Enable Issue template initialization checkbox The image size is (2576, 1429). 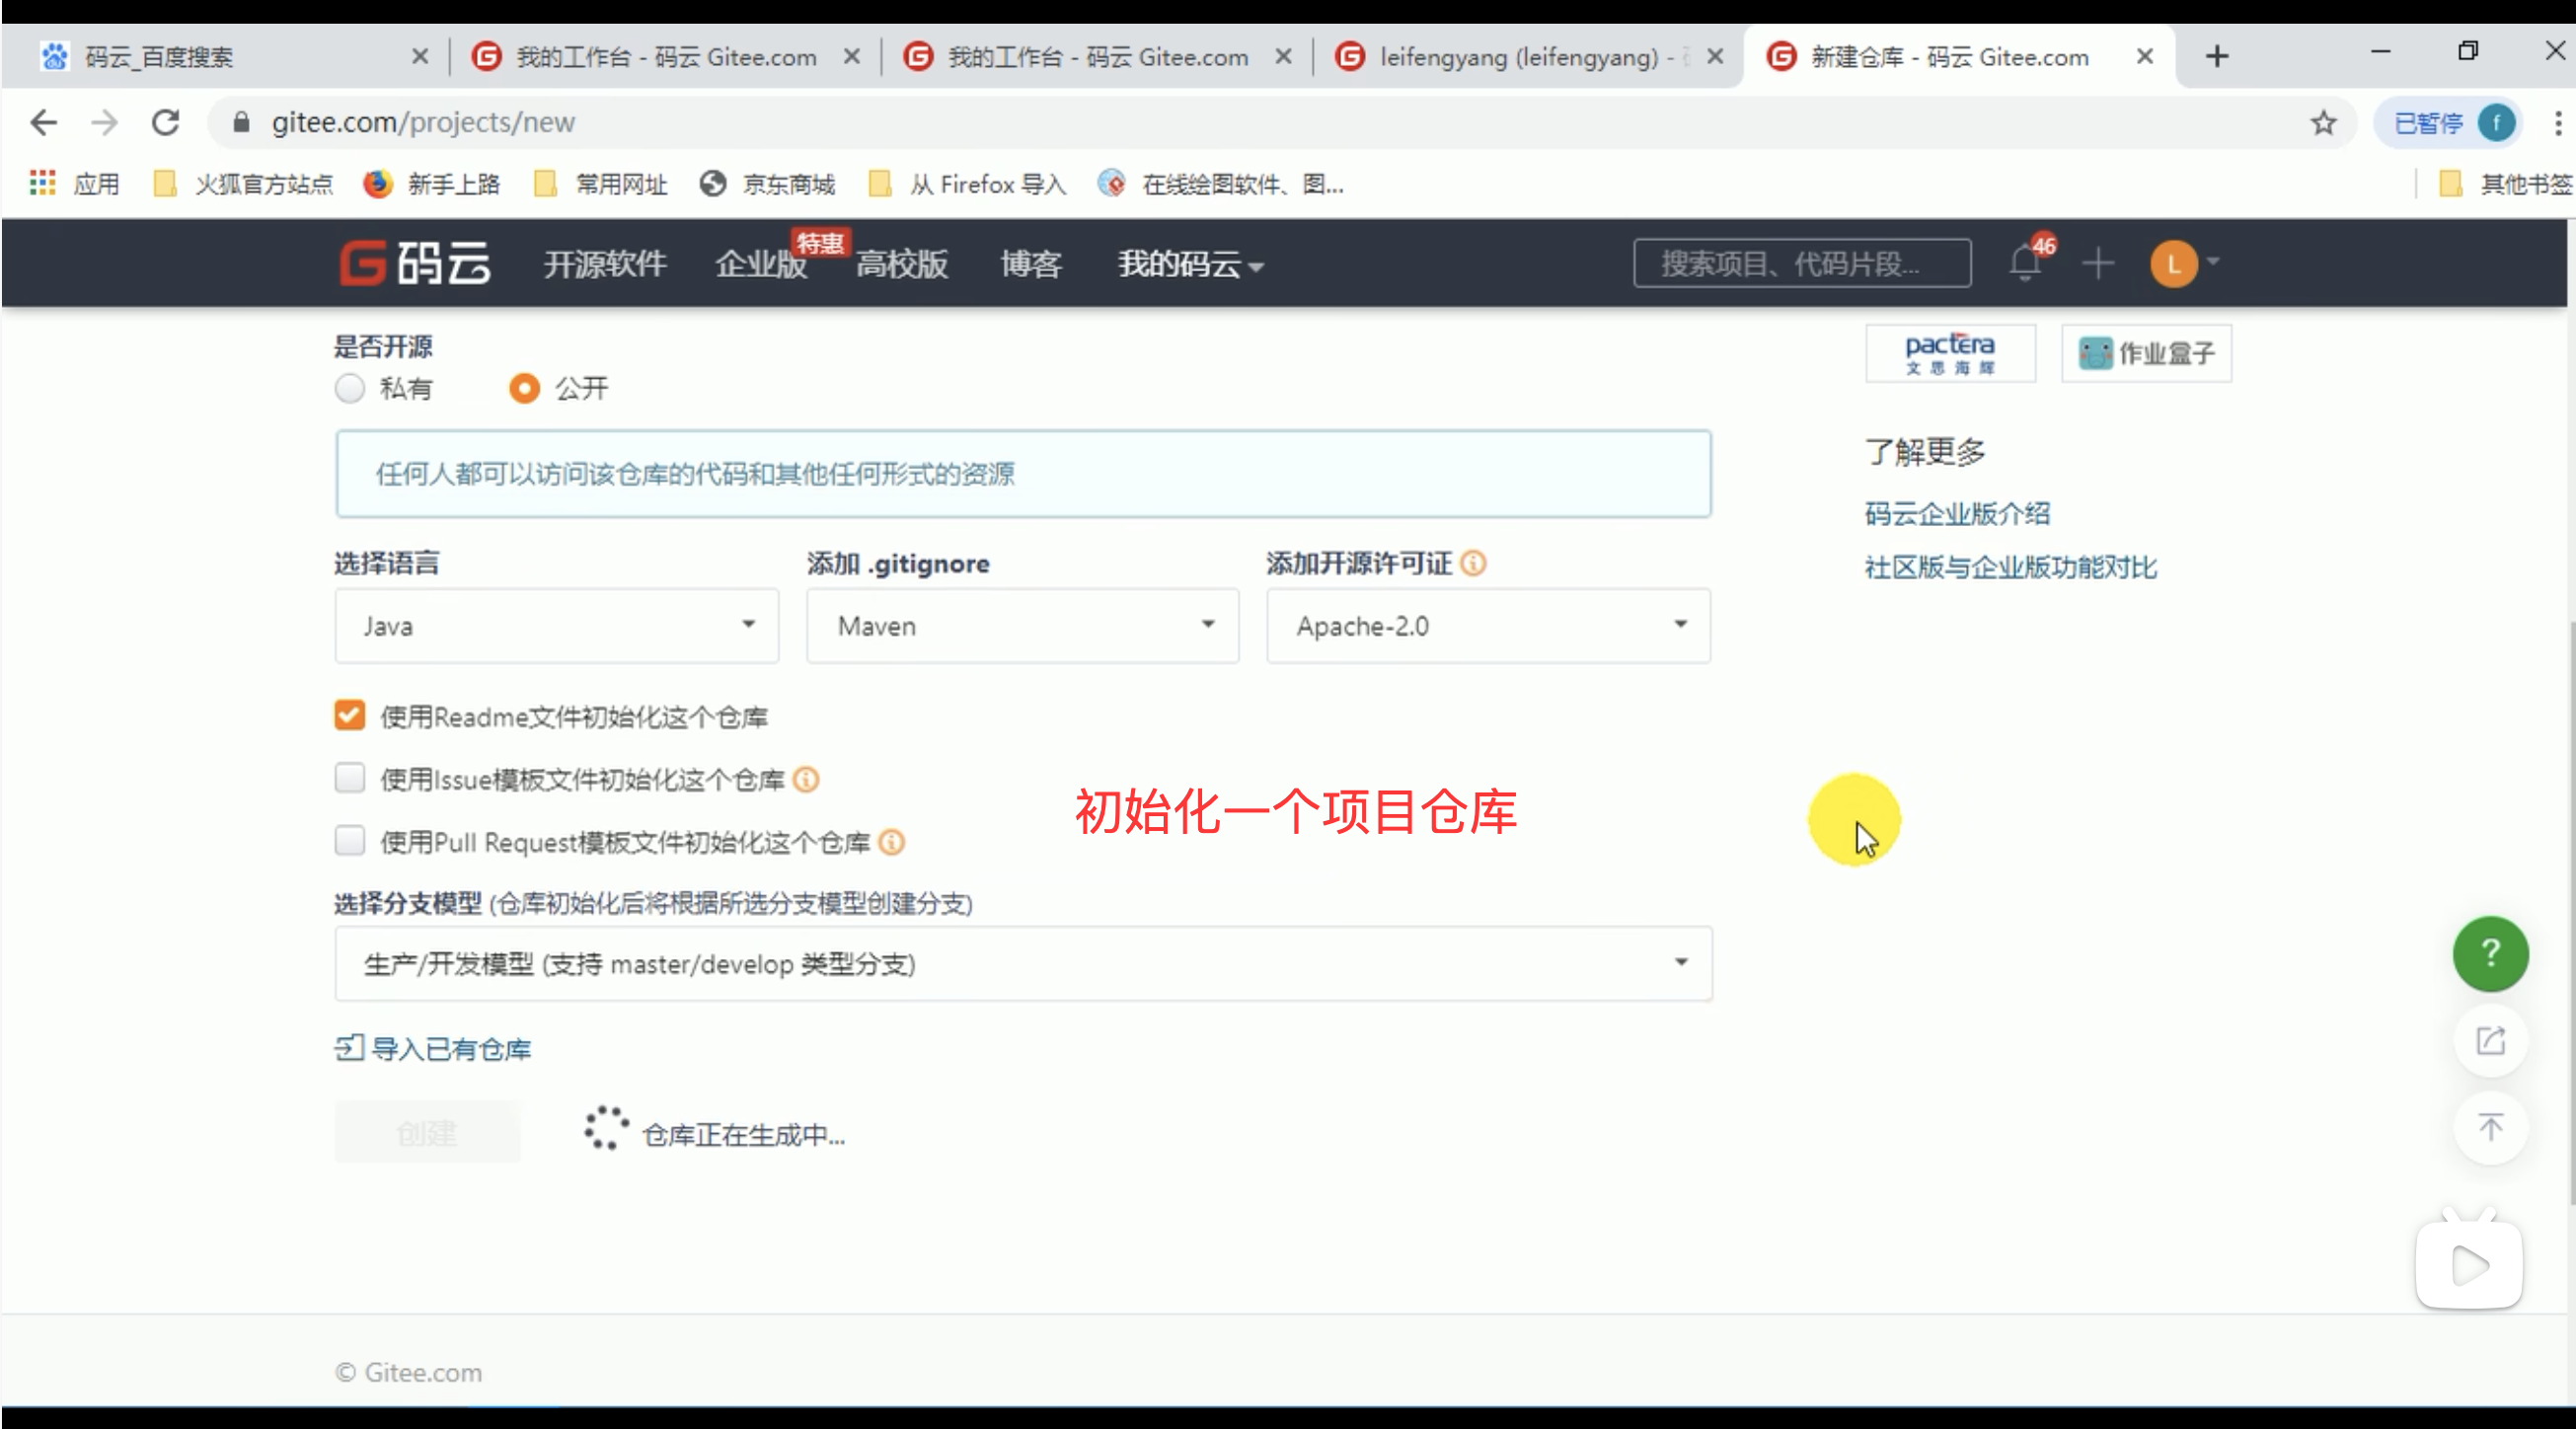350,778
